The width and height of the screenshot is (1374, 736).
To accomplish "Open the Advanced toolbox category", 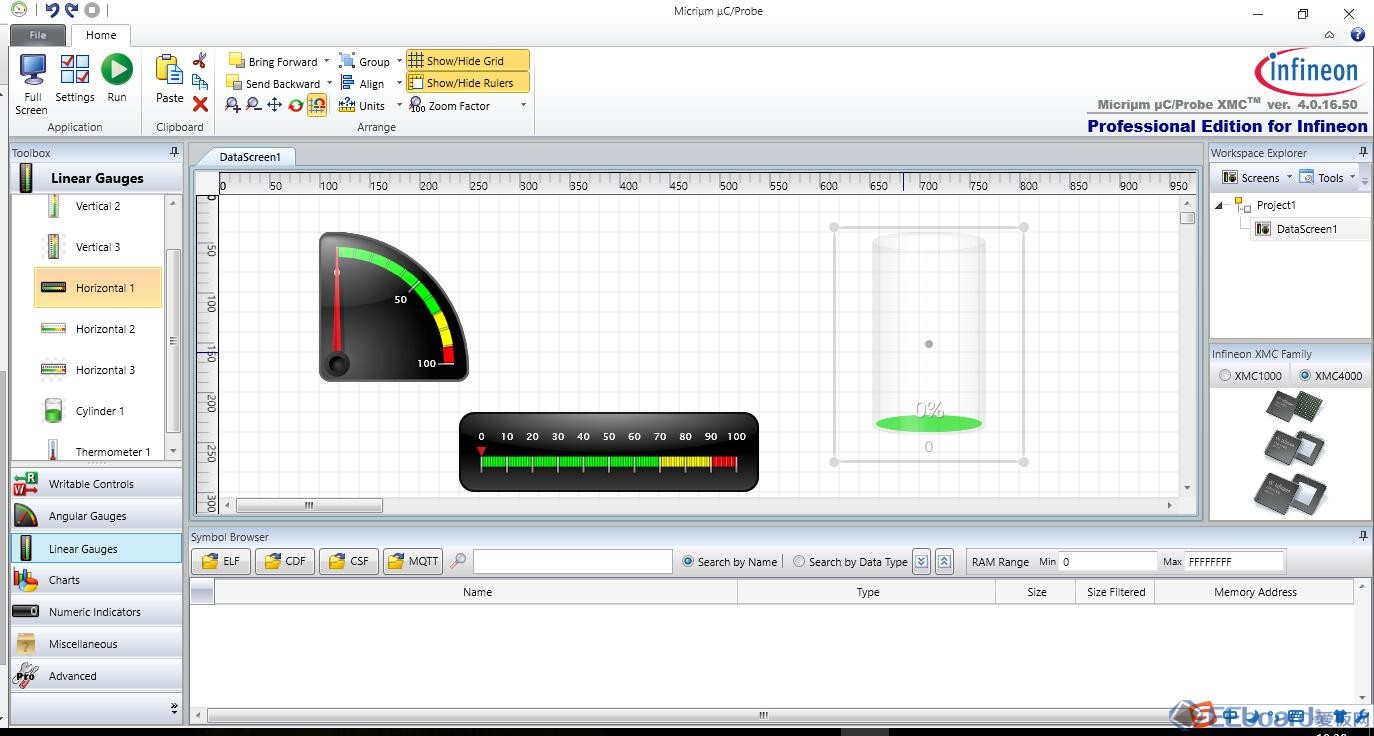I will point(96,676).
